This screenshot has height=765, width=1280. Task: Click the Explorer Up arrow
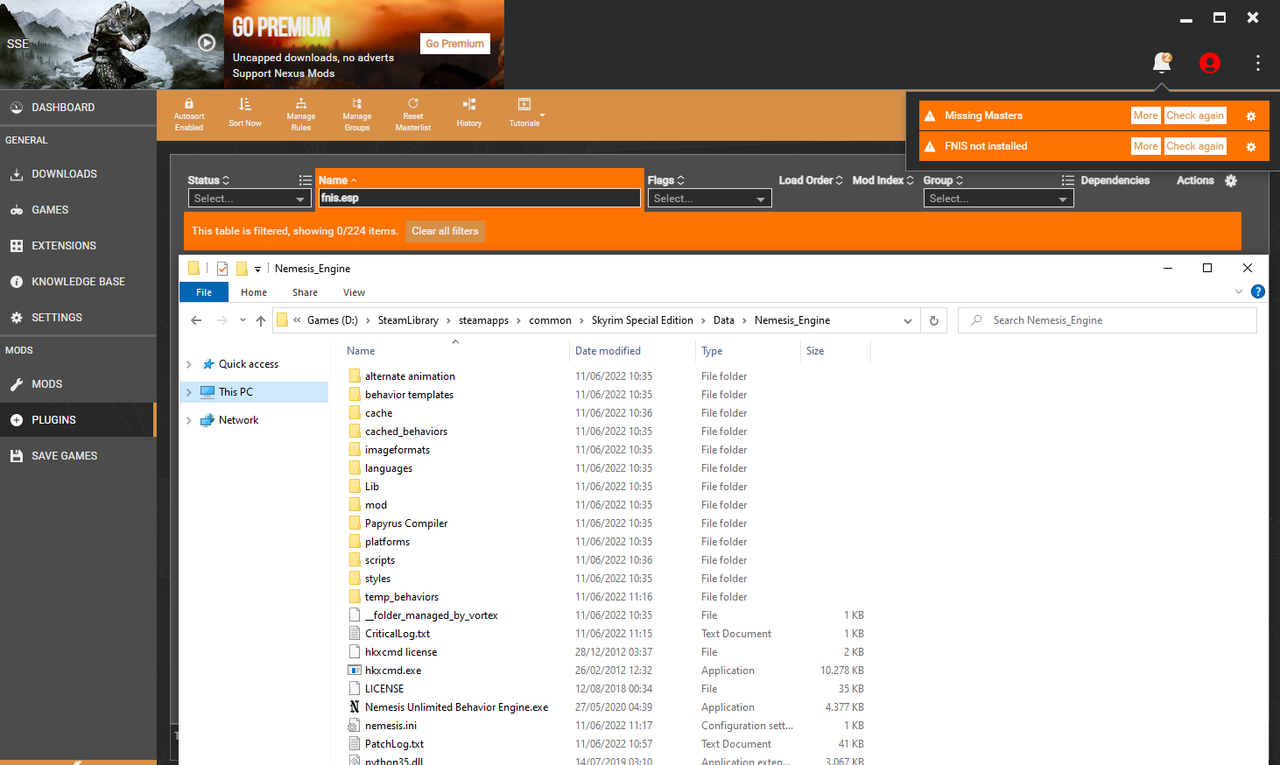tap(261, 321)
